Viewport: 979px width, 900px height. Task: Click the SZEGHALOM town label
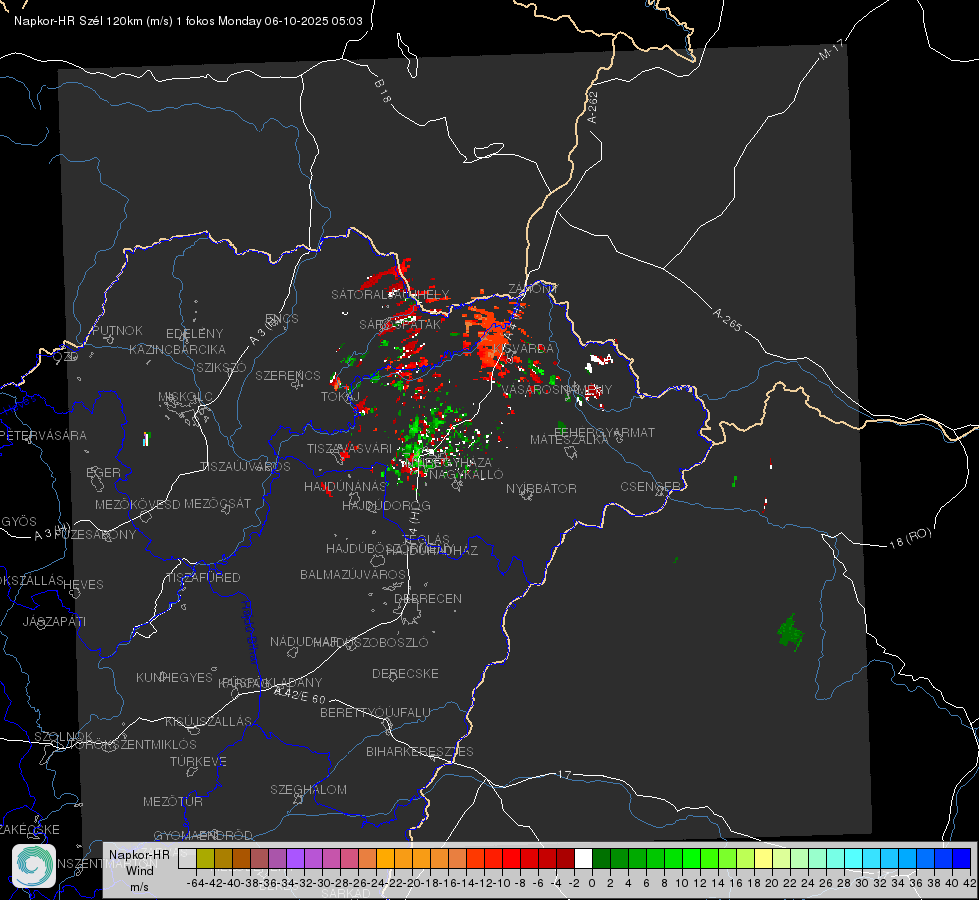tap(308, 789)
